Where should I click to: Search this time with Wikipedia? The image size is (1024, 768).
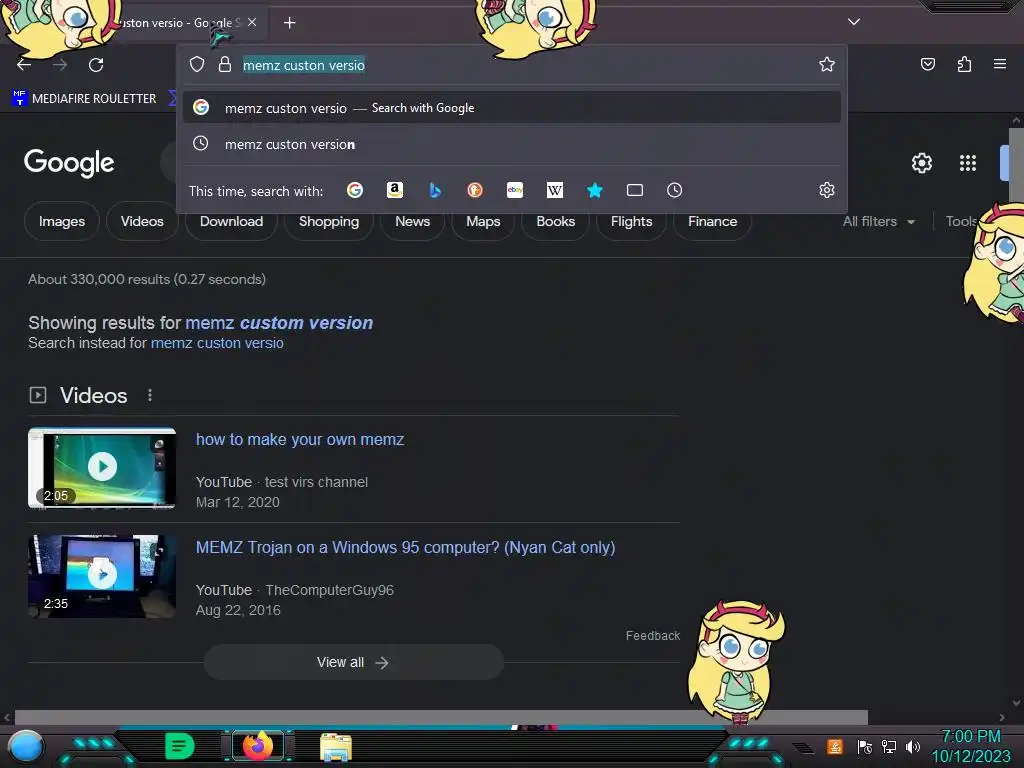pos(554,190)
